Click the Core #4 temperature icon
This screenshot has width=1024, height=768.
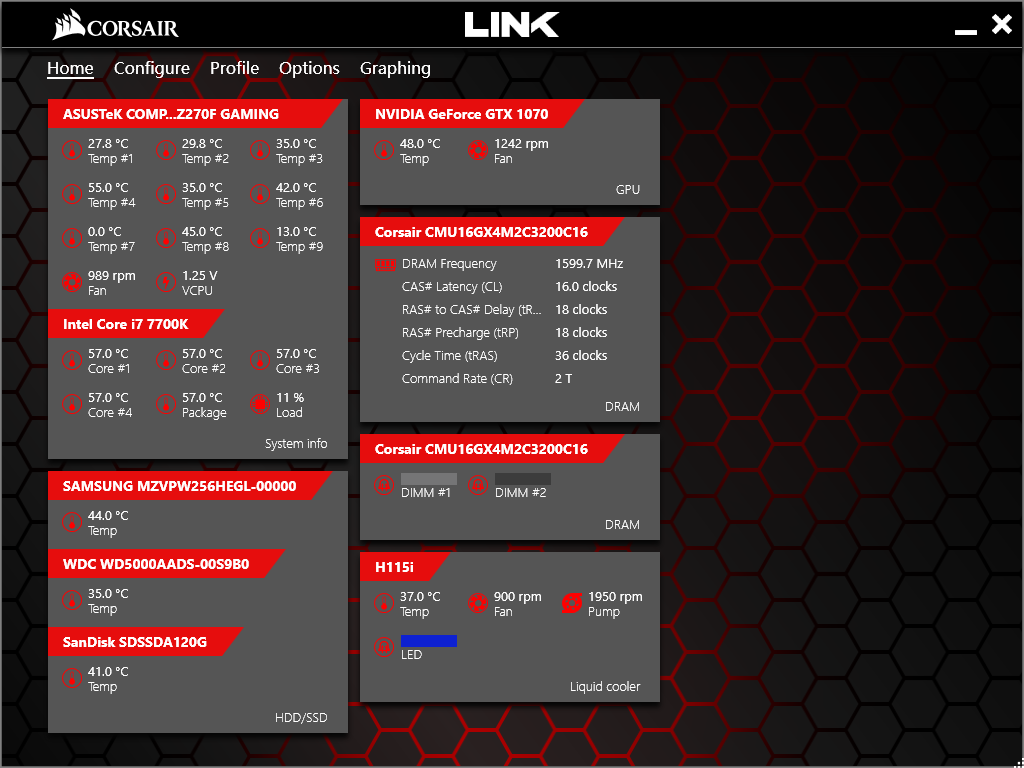[x=71, y=404]
